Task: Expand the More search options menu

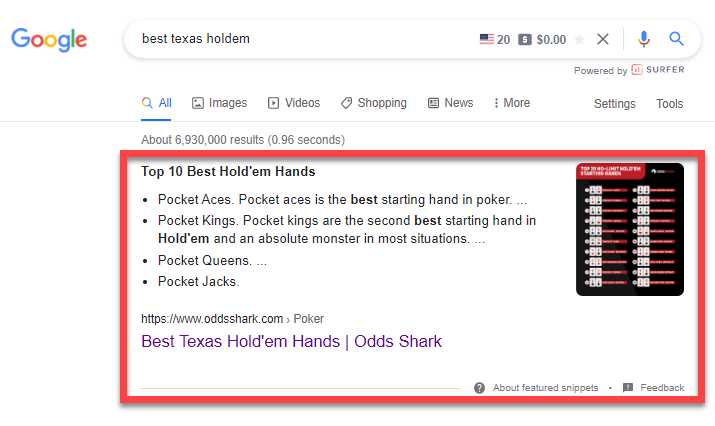Action: (510, 103)
